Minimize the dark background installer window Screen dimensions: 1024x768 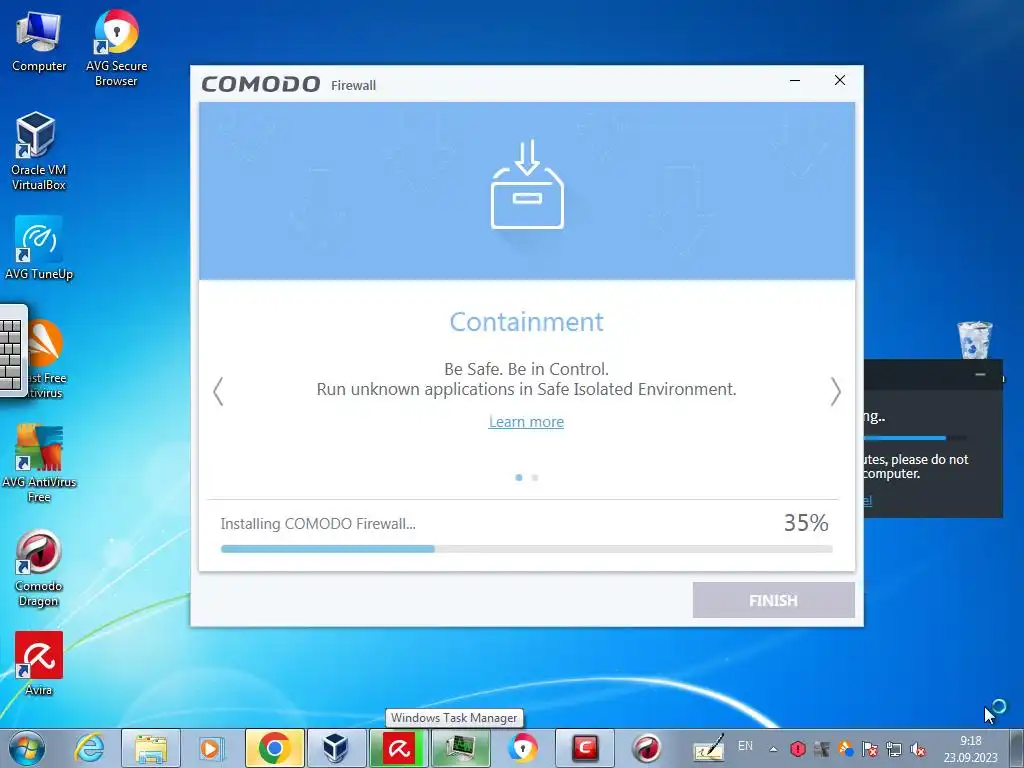pyautogui.click(x=980, y=374)
